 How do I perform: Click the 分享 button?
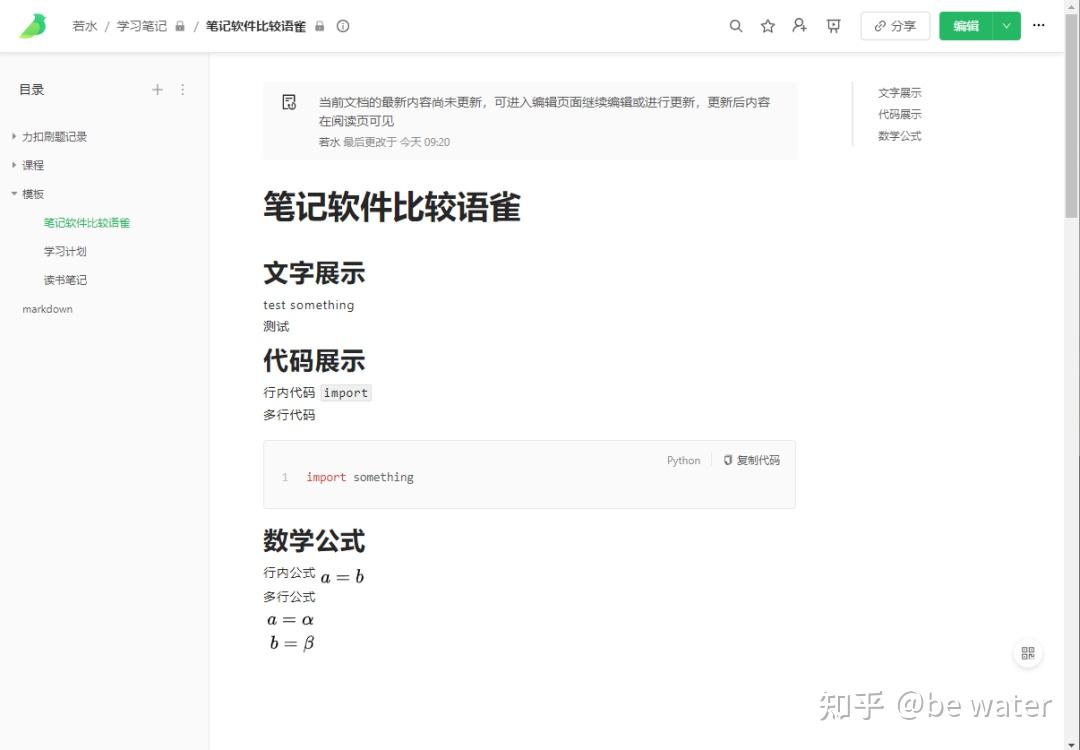point(895,26)
